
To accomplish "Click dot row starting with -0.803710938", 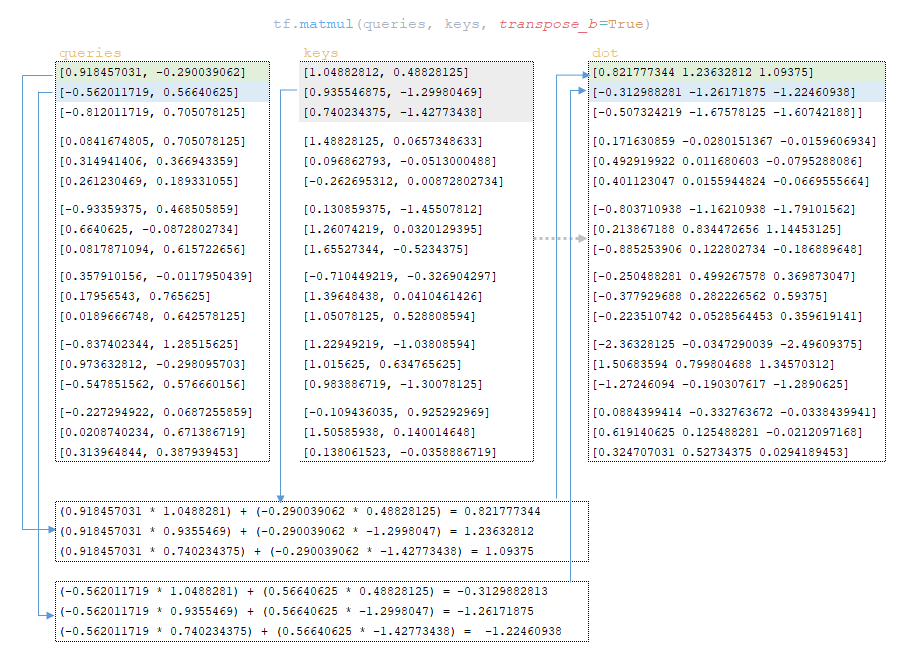I will tap(724, 209).
